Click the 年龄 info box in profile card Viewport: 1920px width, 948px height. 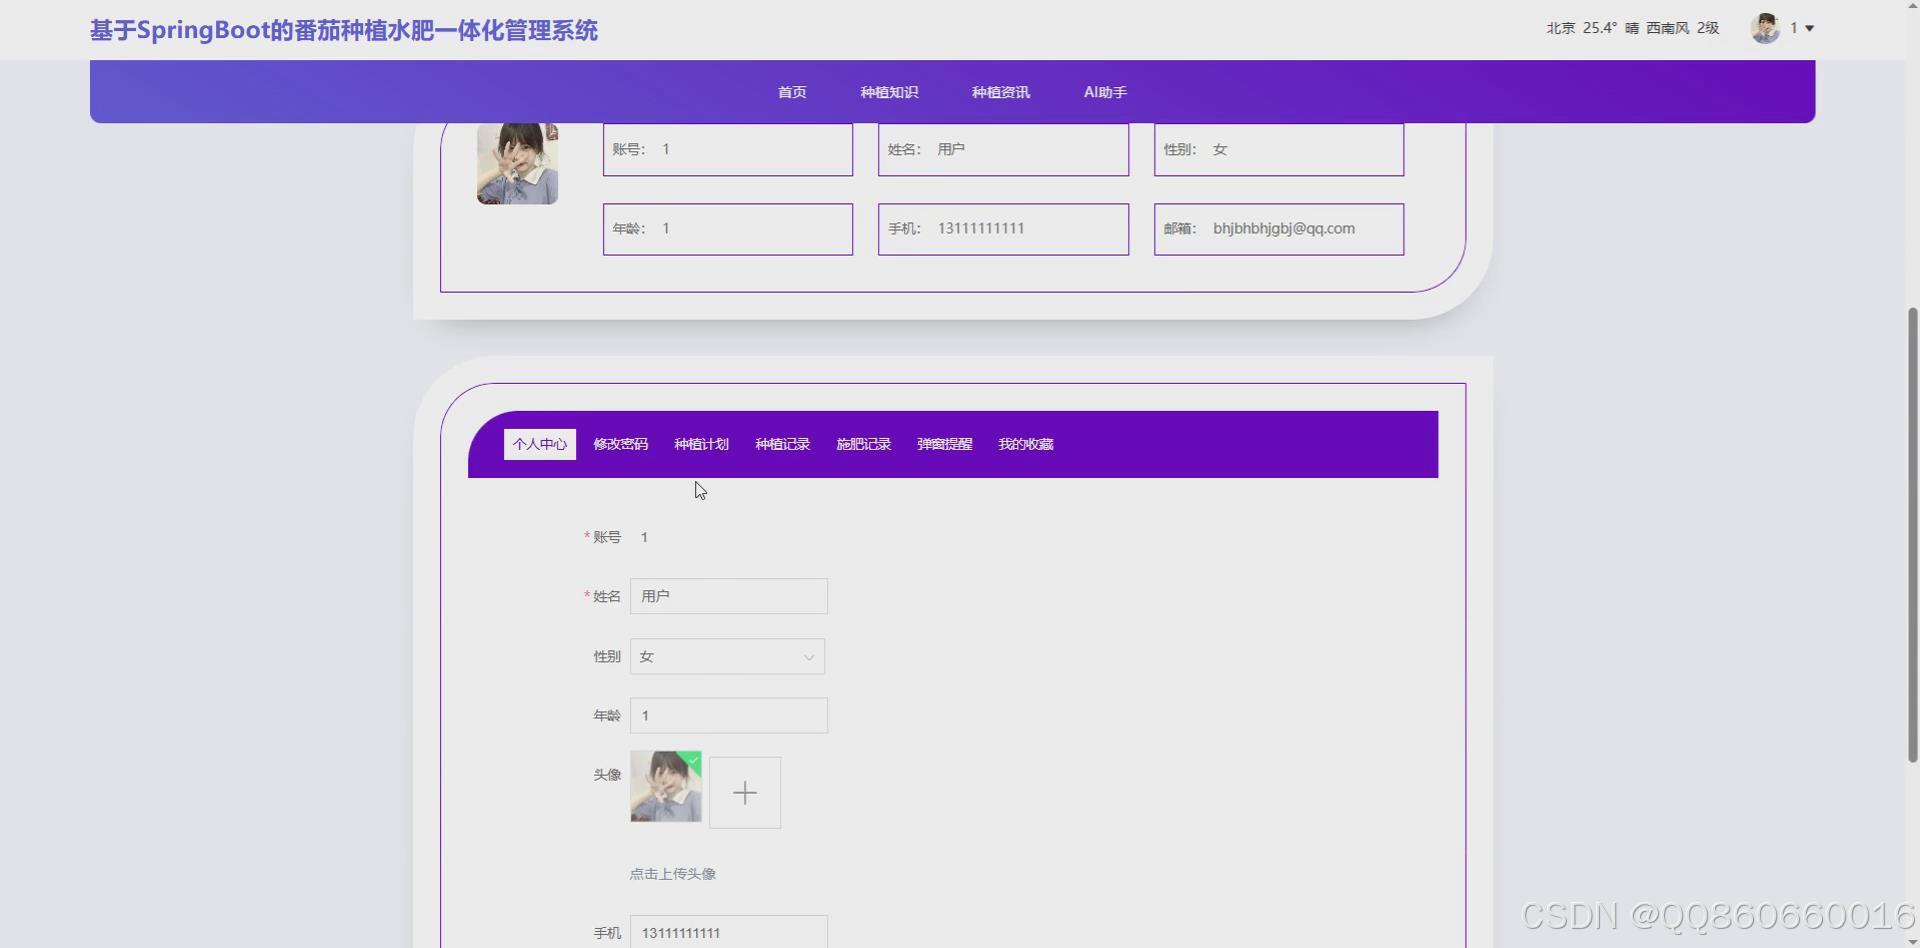click(728, 229)
